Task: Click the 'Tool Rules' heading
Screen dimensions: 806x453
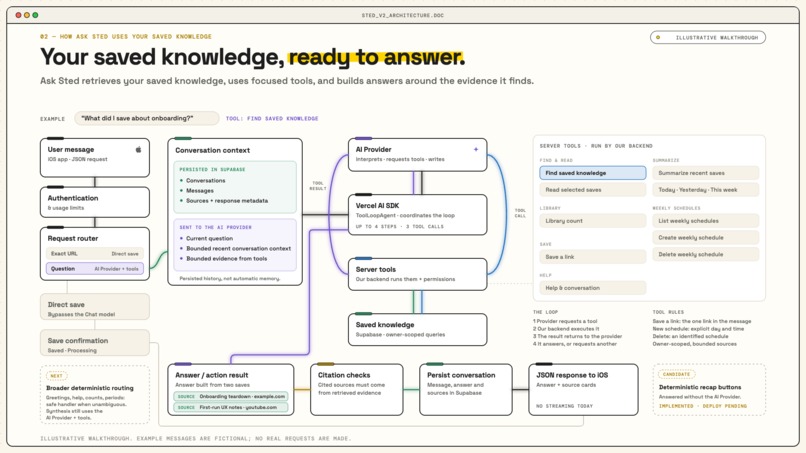Action: click(x=668, y=312)
